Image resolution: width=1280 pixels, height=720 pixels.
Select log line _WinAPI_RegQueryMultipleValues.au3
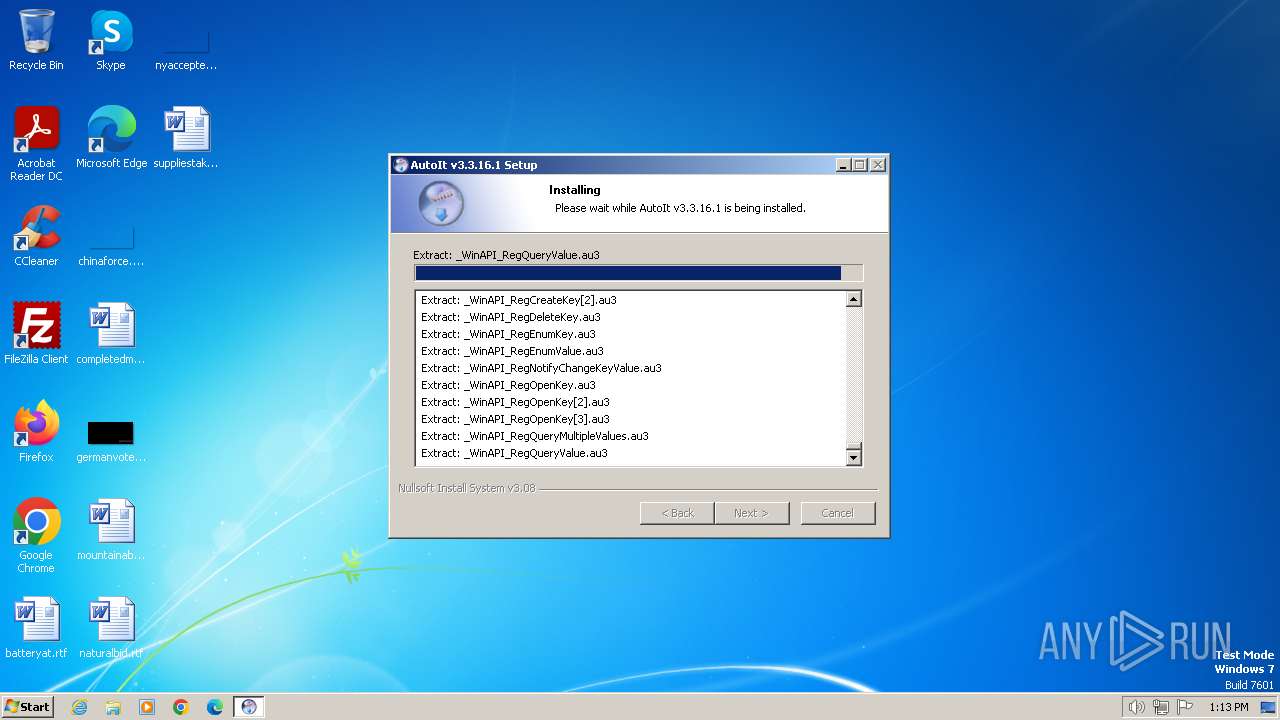click(535, 436)
